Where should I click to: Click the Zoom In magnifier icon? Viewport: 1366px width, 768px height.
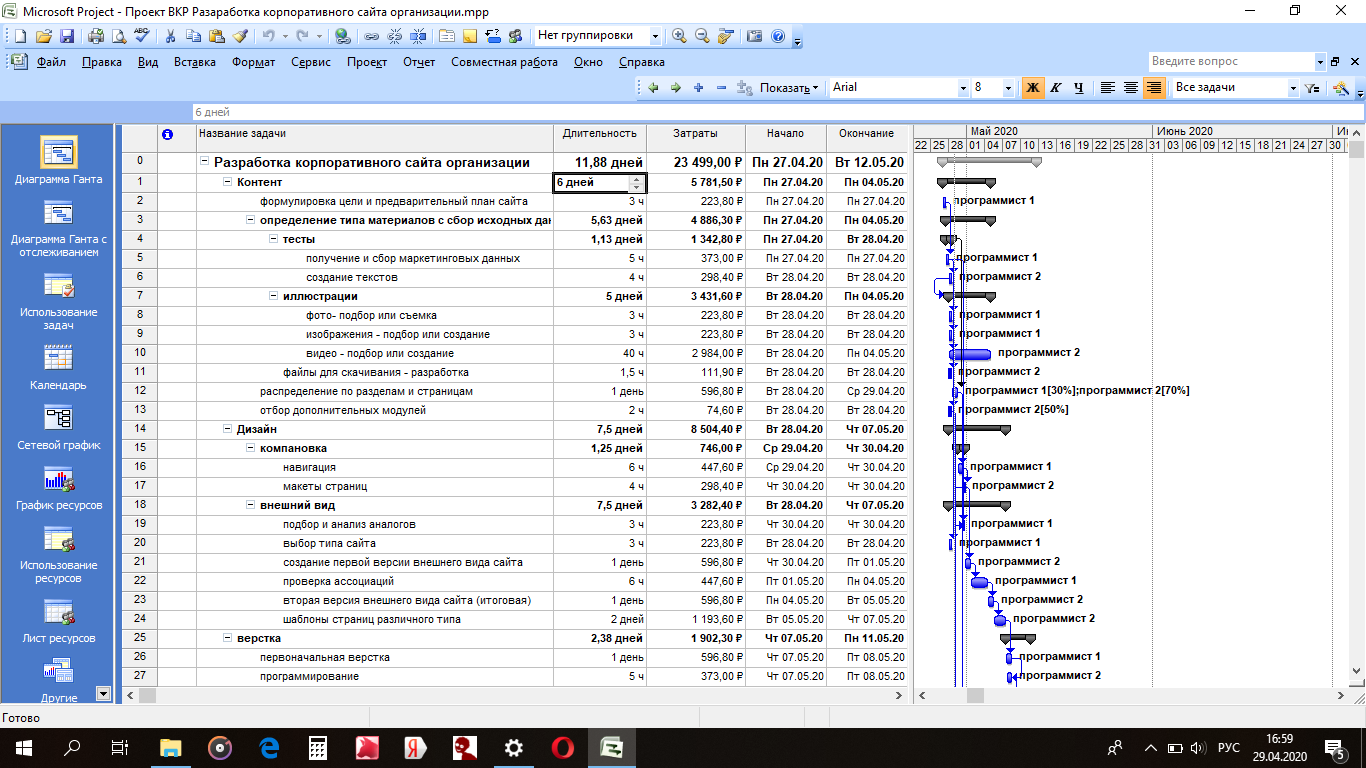point(680,36)
